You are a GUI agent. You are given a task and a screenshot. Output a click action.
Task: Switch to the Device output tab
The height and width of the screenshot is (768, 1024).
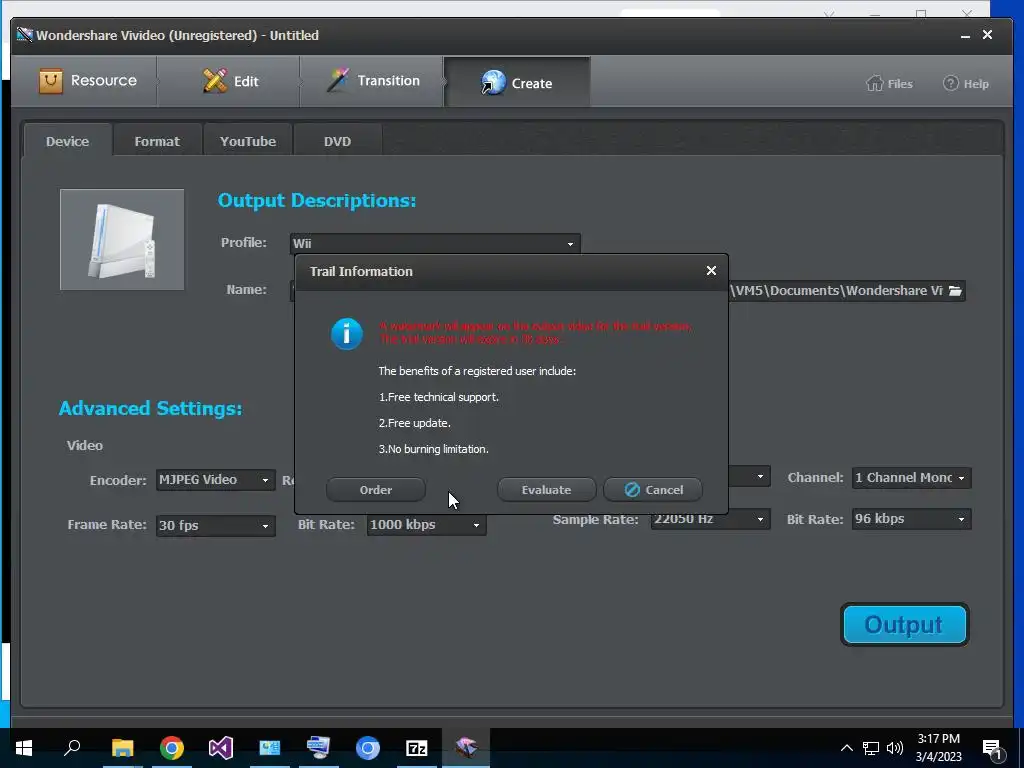pos(67,141)
